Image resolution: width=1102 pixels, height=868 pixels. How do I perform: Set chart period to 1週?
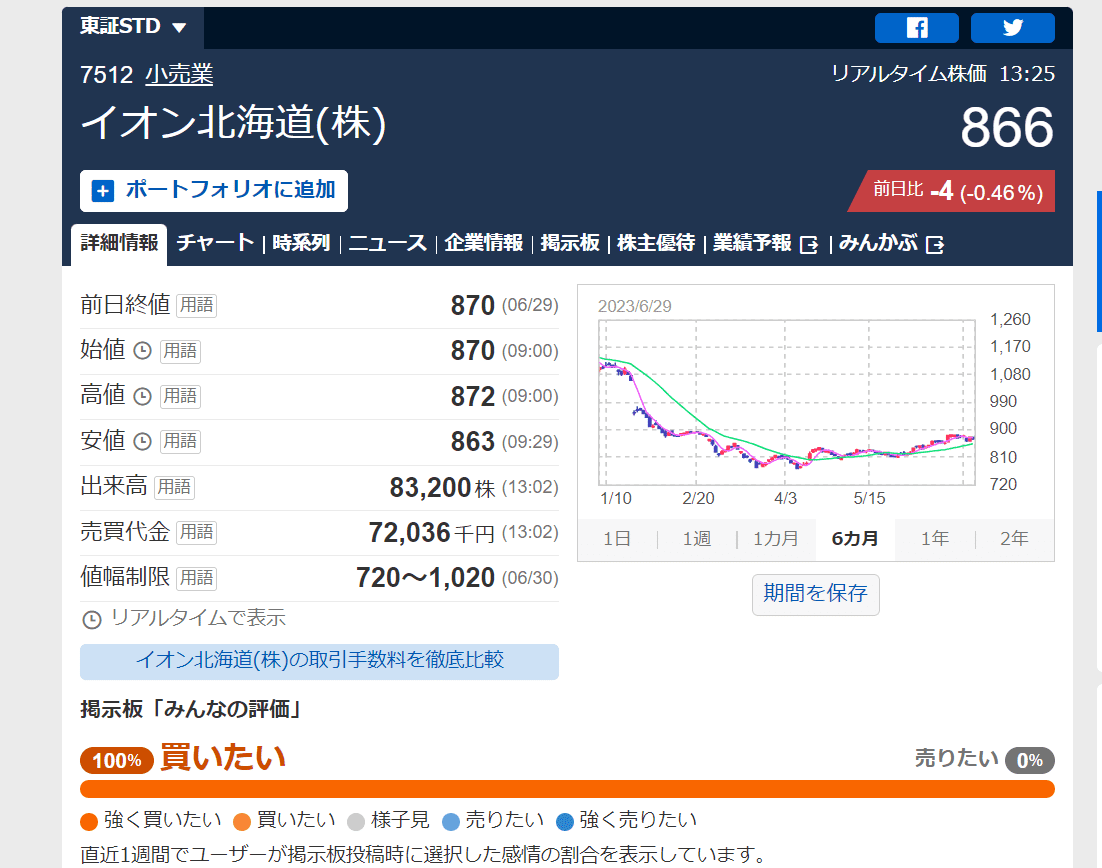696,539
